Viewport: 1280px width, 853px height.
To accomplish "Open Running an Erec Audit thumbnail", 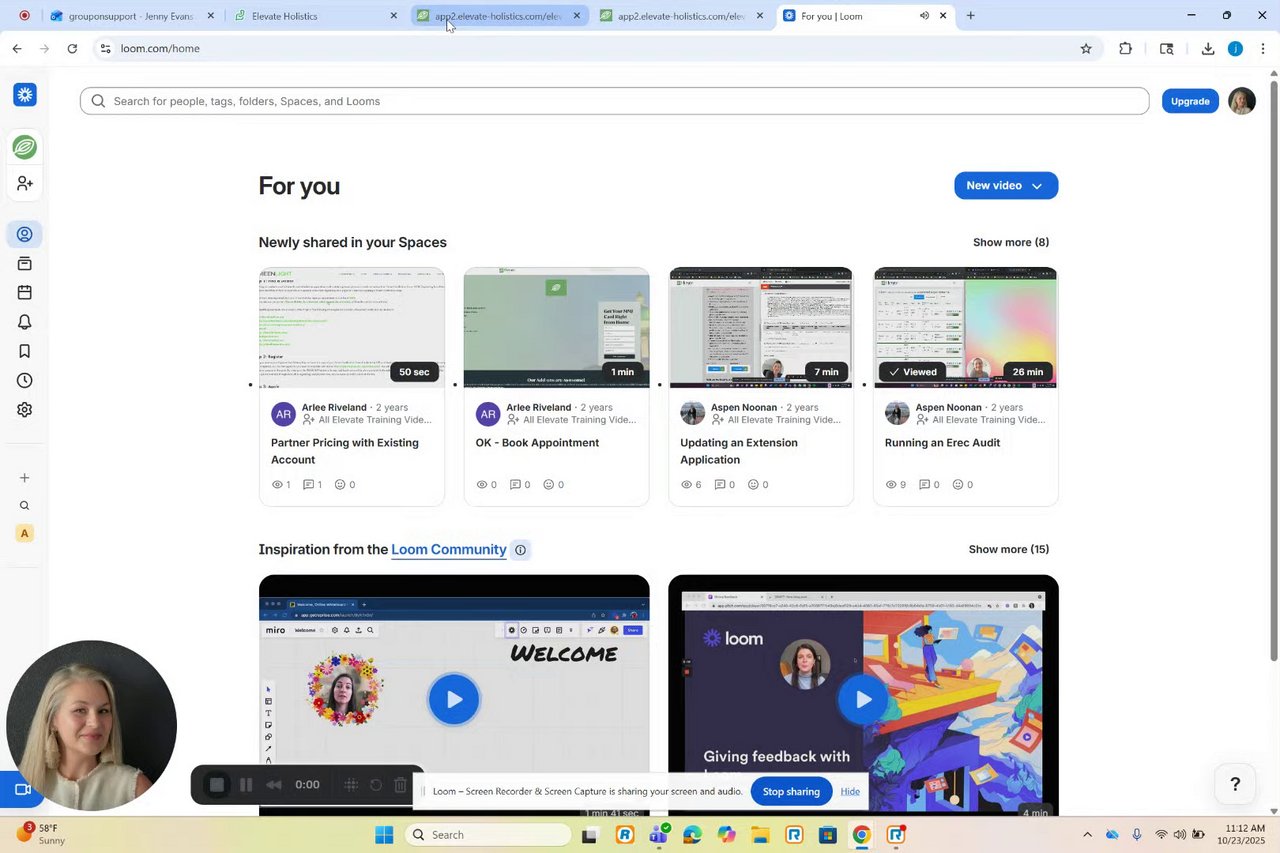I will [966, 327].
